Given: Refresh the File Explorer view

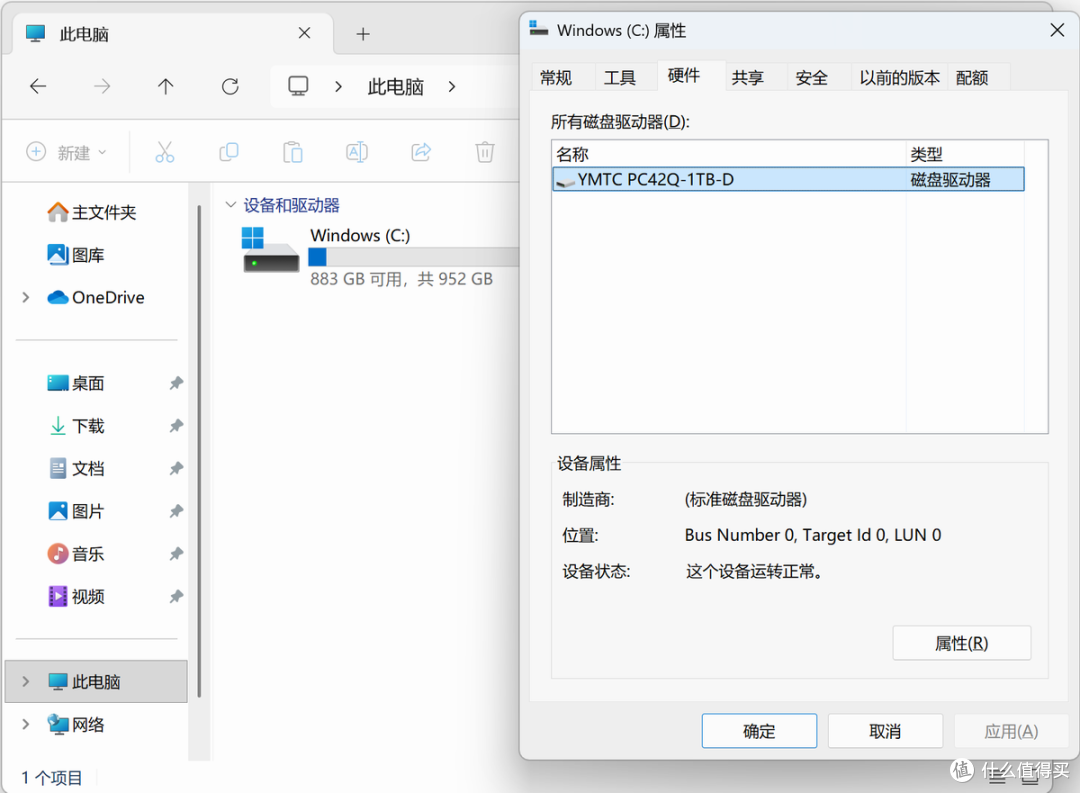Looking at the screenshot, I should tap(230, 86).
